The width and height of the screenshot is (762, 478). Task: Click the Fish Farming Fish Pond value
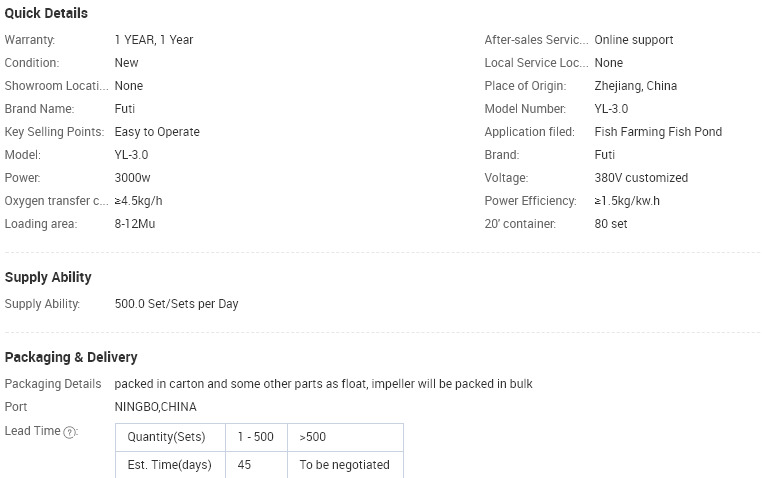[658, 132]
